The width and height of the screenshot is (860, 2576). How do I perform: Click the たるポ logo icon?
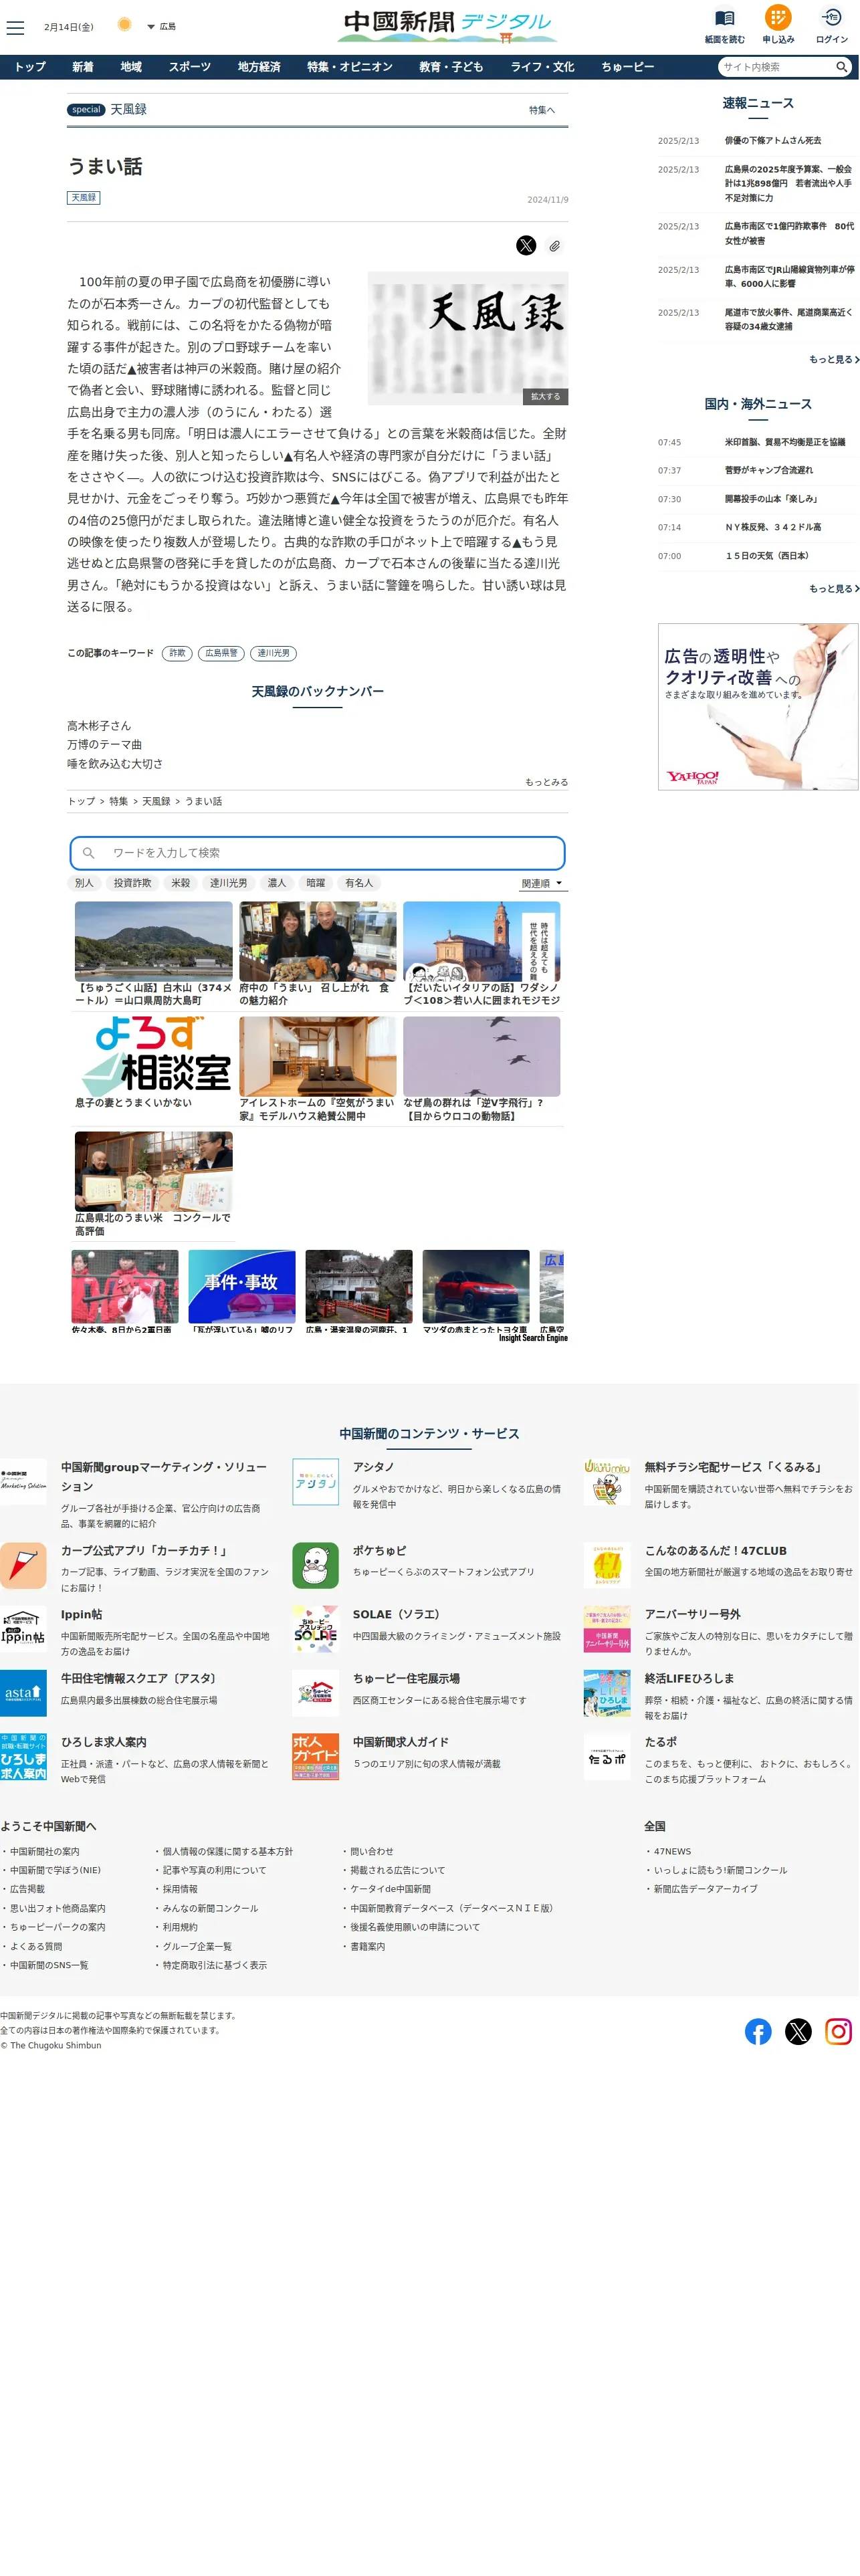607,1757
